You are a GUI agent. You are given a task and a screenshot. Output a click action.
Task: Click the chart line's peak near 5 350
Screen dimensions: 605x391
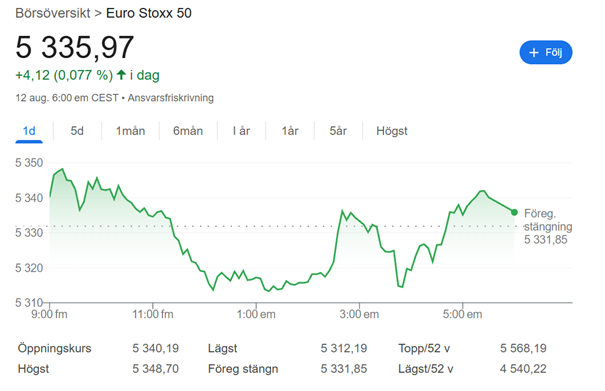[x=62, y=169]
